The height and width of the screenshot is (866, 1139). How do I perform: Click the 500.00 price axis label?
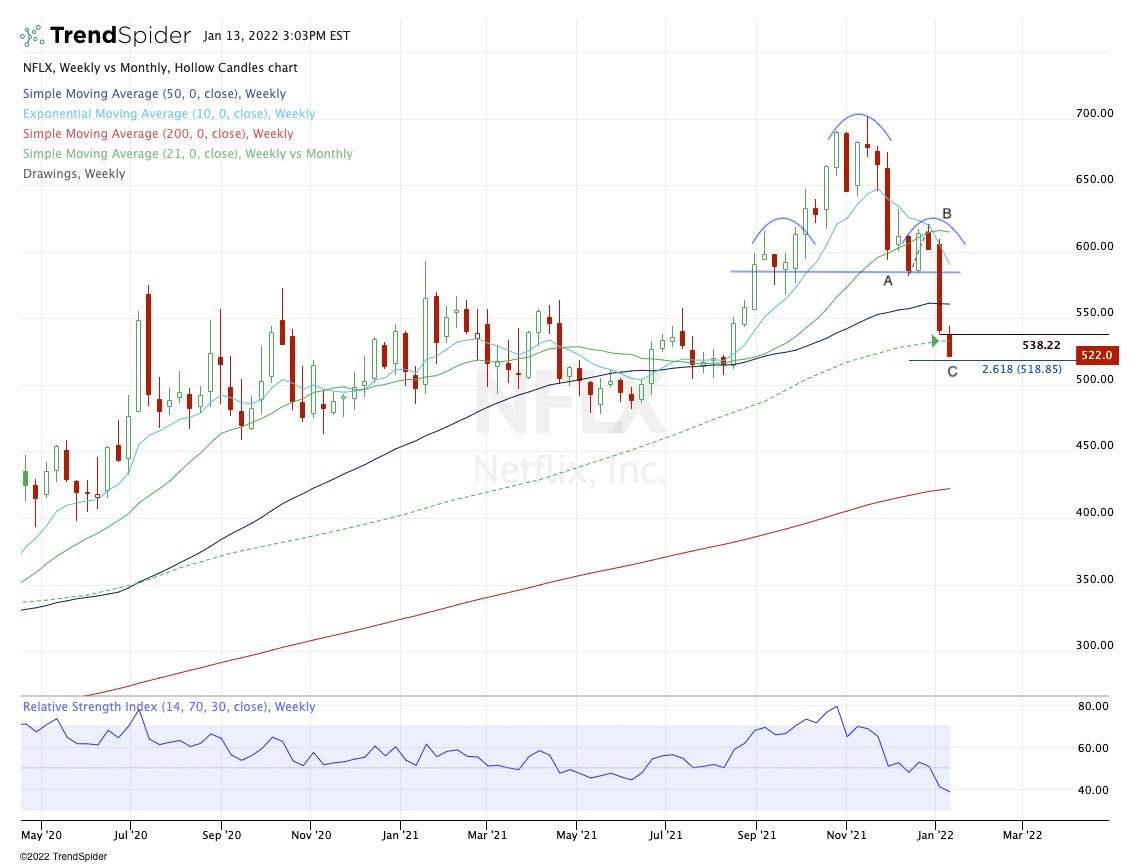(1095, 379)
